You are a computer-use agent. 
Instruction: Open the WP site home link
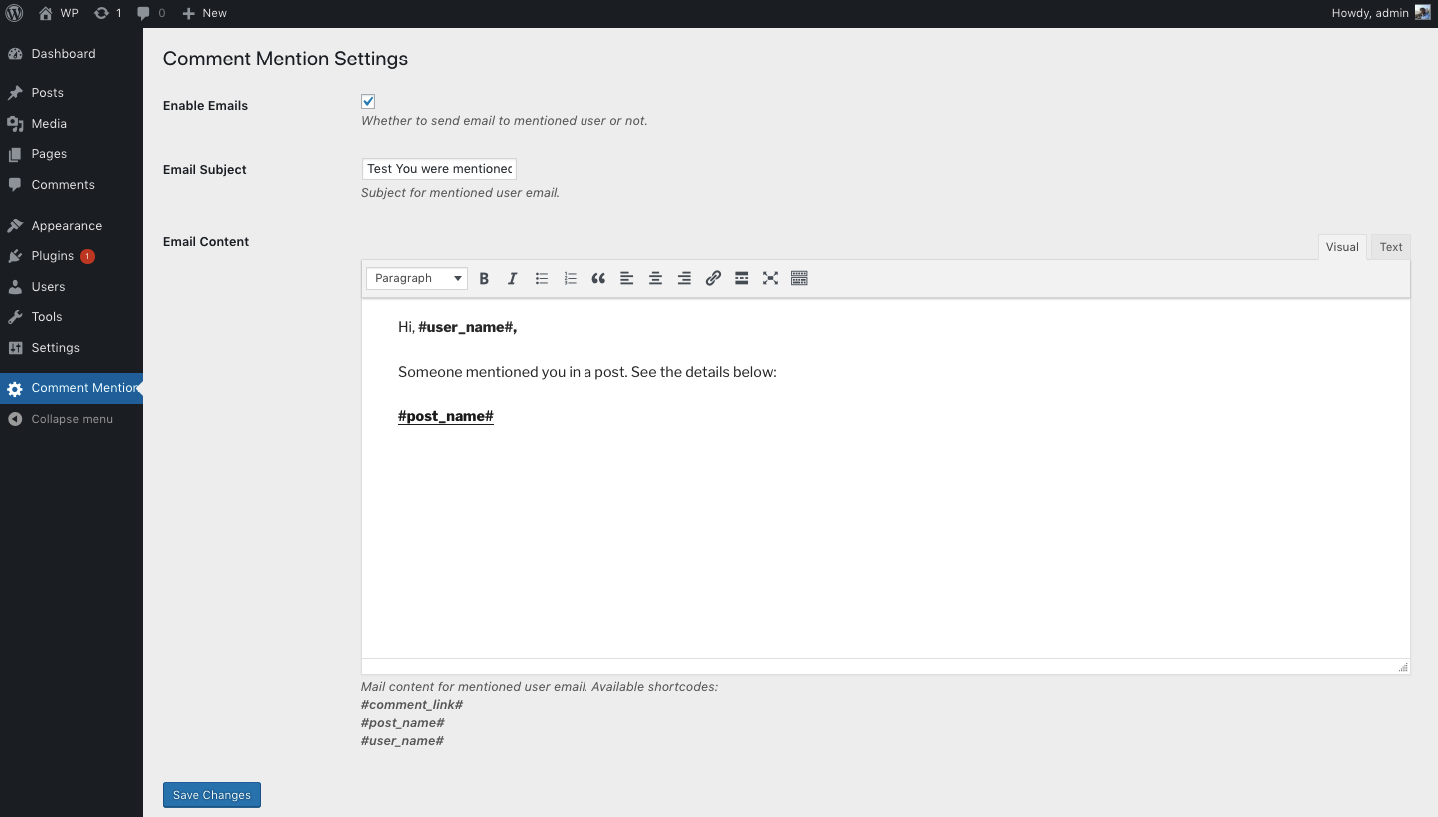coord(58,13)
